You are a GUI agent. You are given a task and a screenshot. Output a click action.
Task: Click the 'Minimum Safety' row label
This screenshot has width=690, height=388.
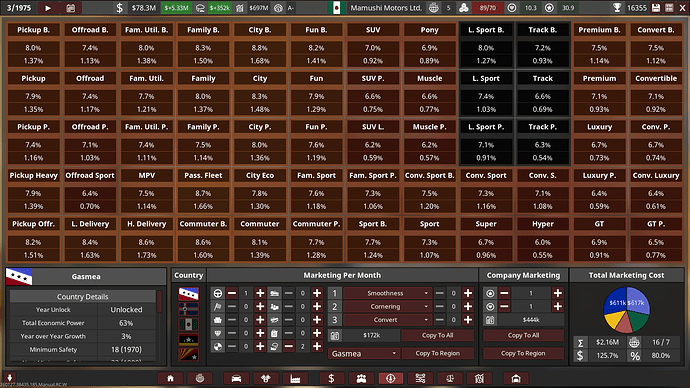click(53, 349)
